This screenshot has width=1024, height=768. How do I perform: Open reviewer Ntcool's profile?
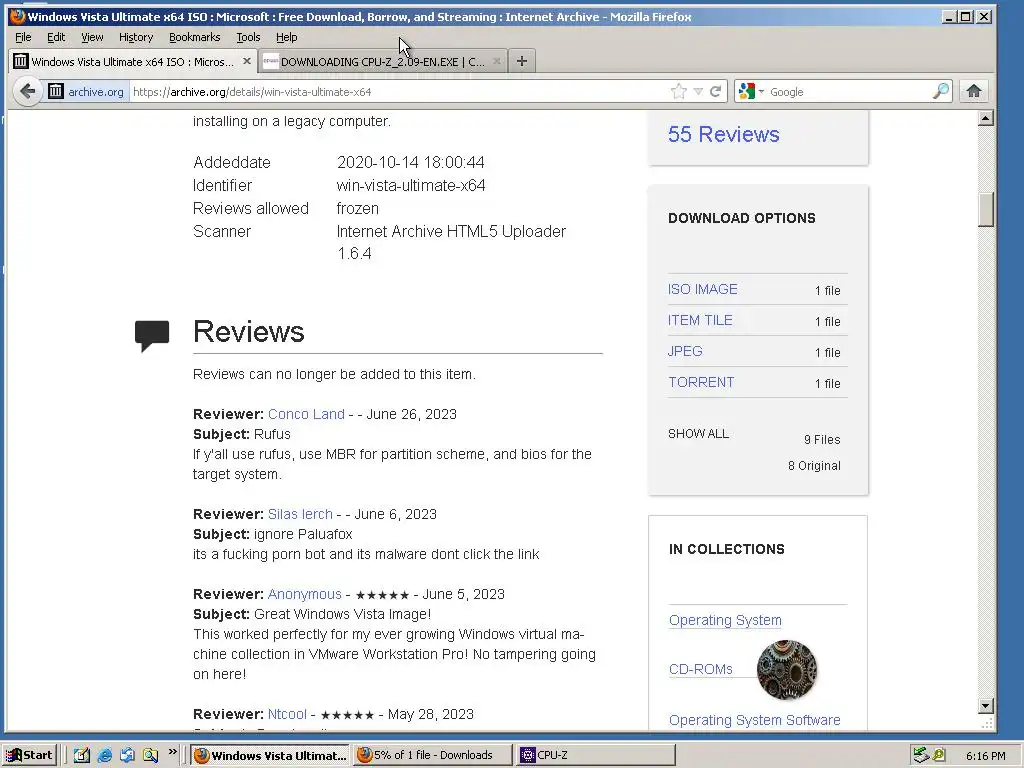(287, 714)
